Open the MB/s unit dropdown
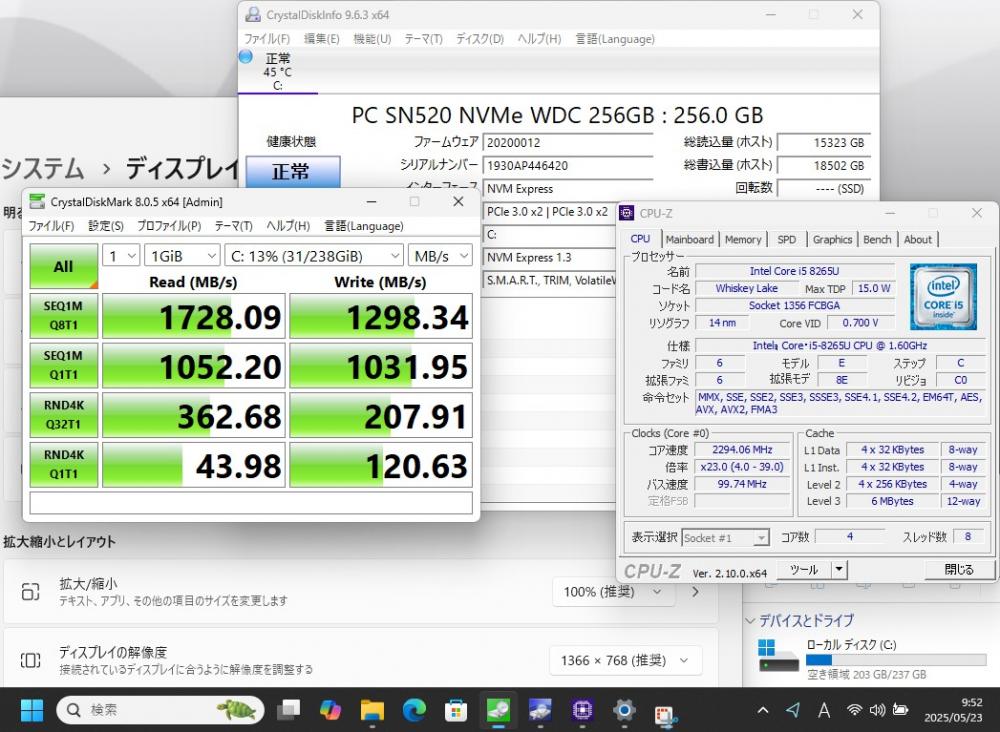 (x=440, y=256)
